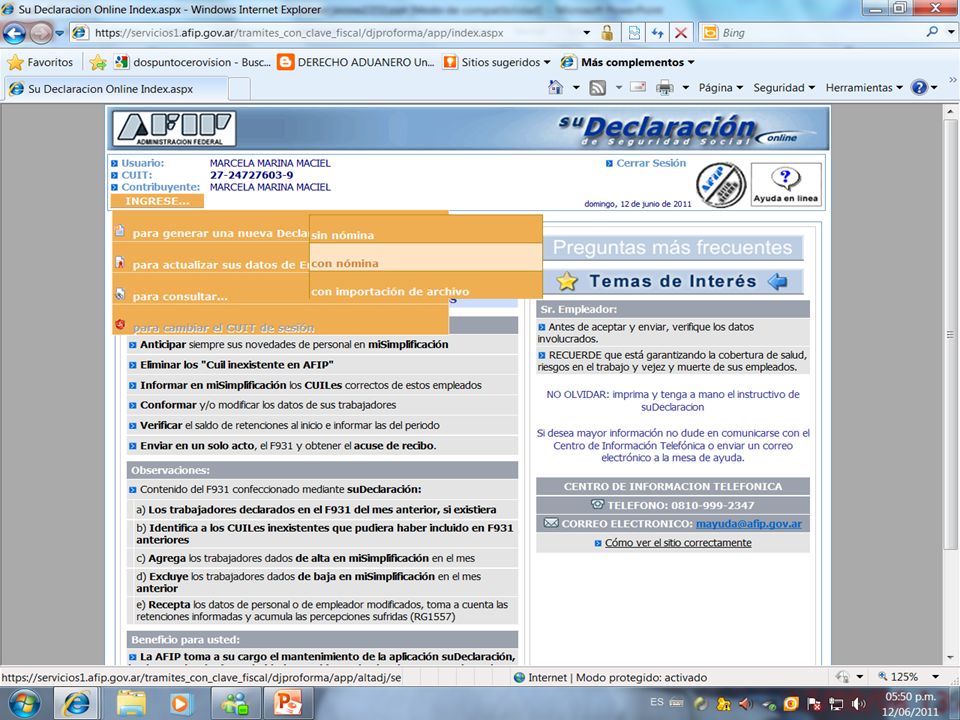Click the envelope icon beside CORREO ELECTRONICO
Image resolution: width=960 pixels, height=720 pixels.
tap(551, 523)
